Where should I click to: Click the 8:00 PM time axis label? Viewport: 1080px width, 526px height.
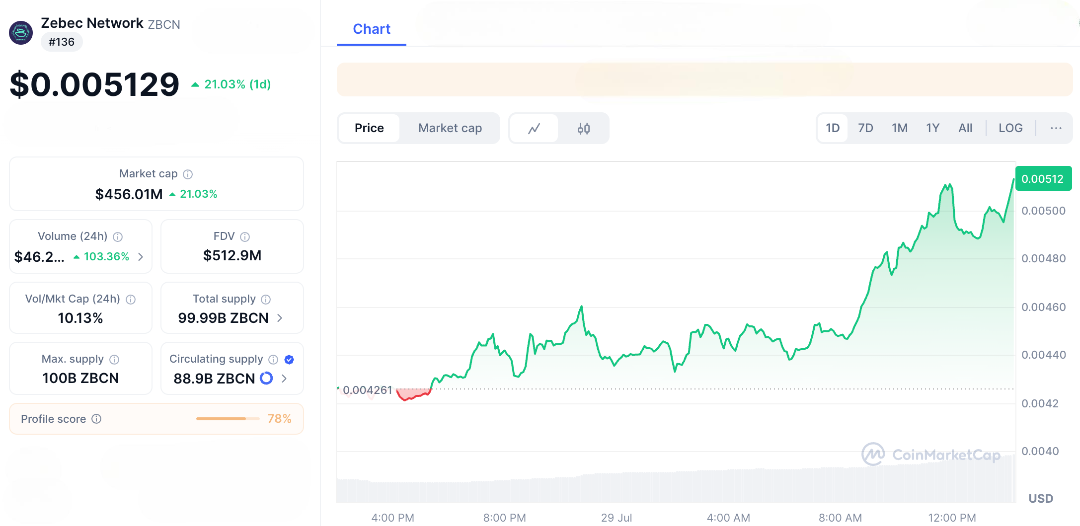pos(504,518)
